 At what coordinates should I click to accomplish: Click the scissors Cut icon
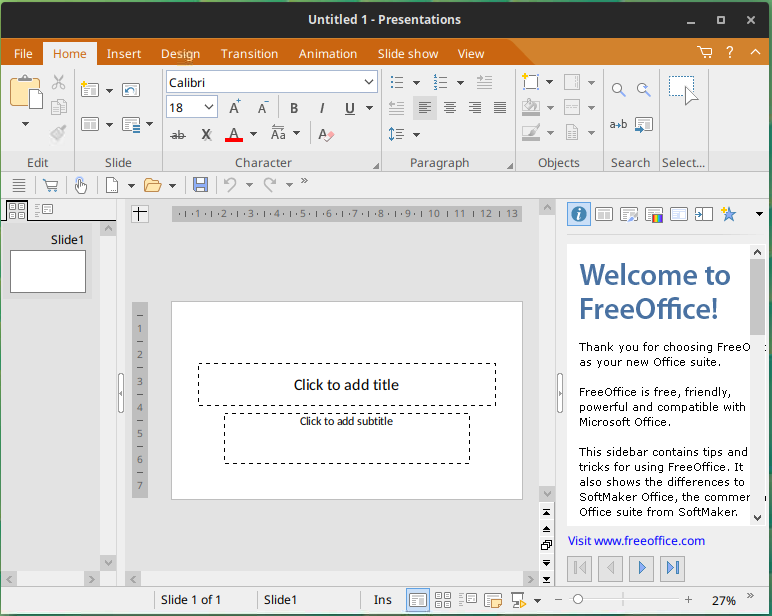coord(58,83)
